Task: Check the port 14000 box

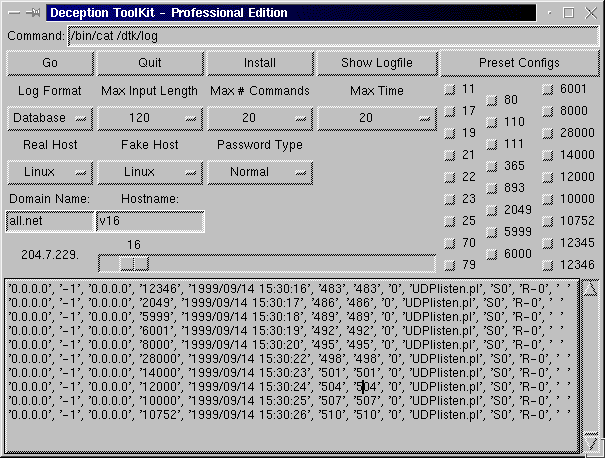Action: pos(548,155)
